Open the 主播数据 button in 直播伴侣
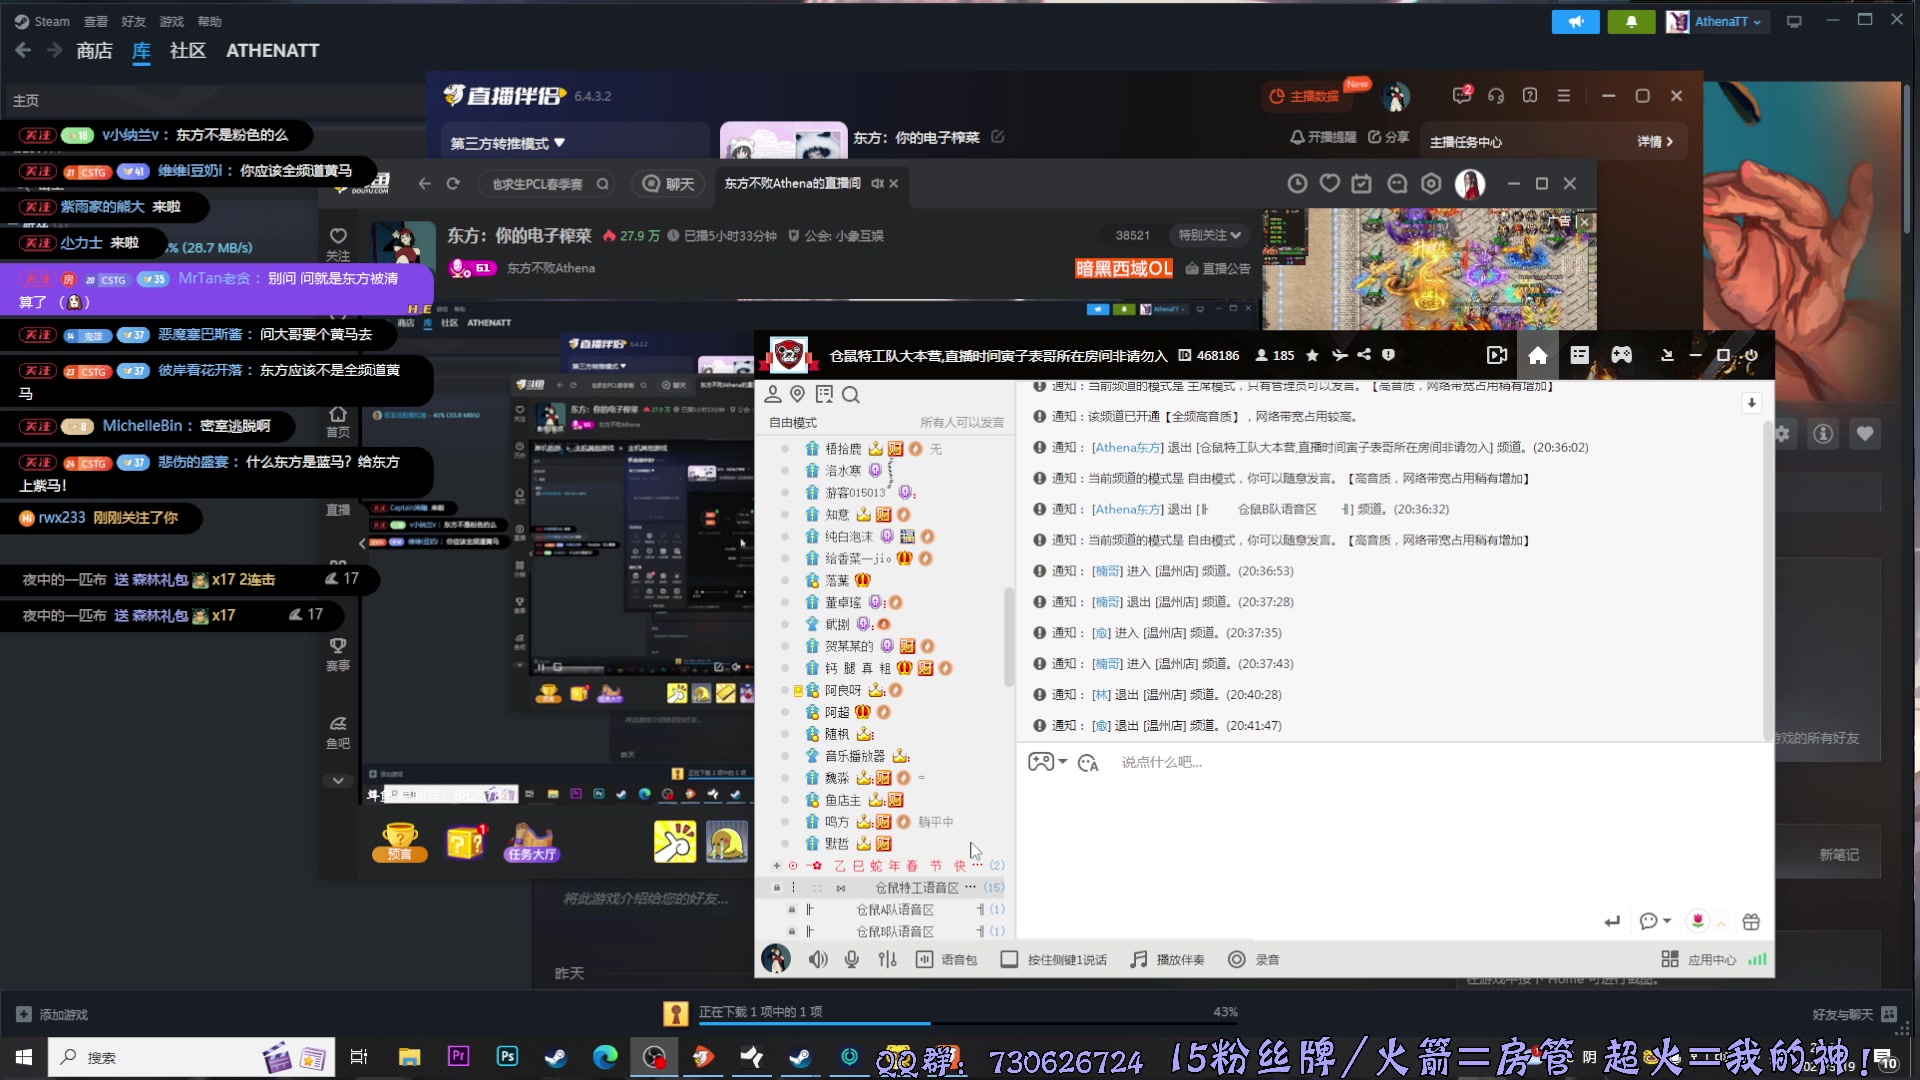The width and height of the screenshot is (1920, 1080). point(1304,96)
